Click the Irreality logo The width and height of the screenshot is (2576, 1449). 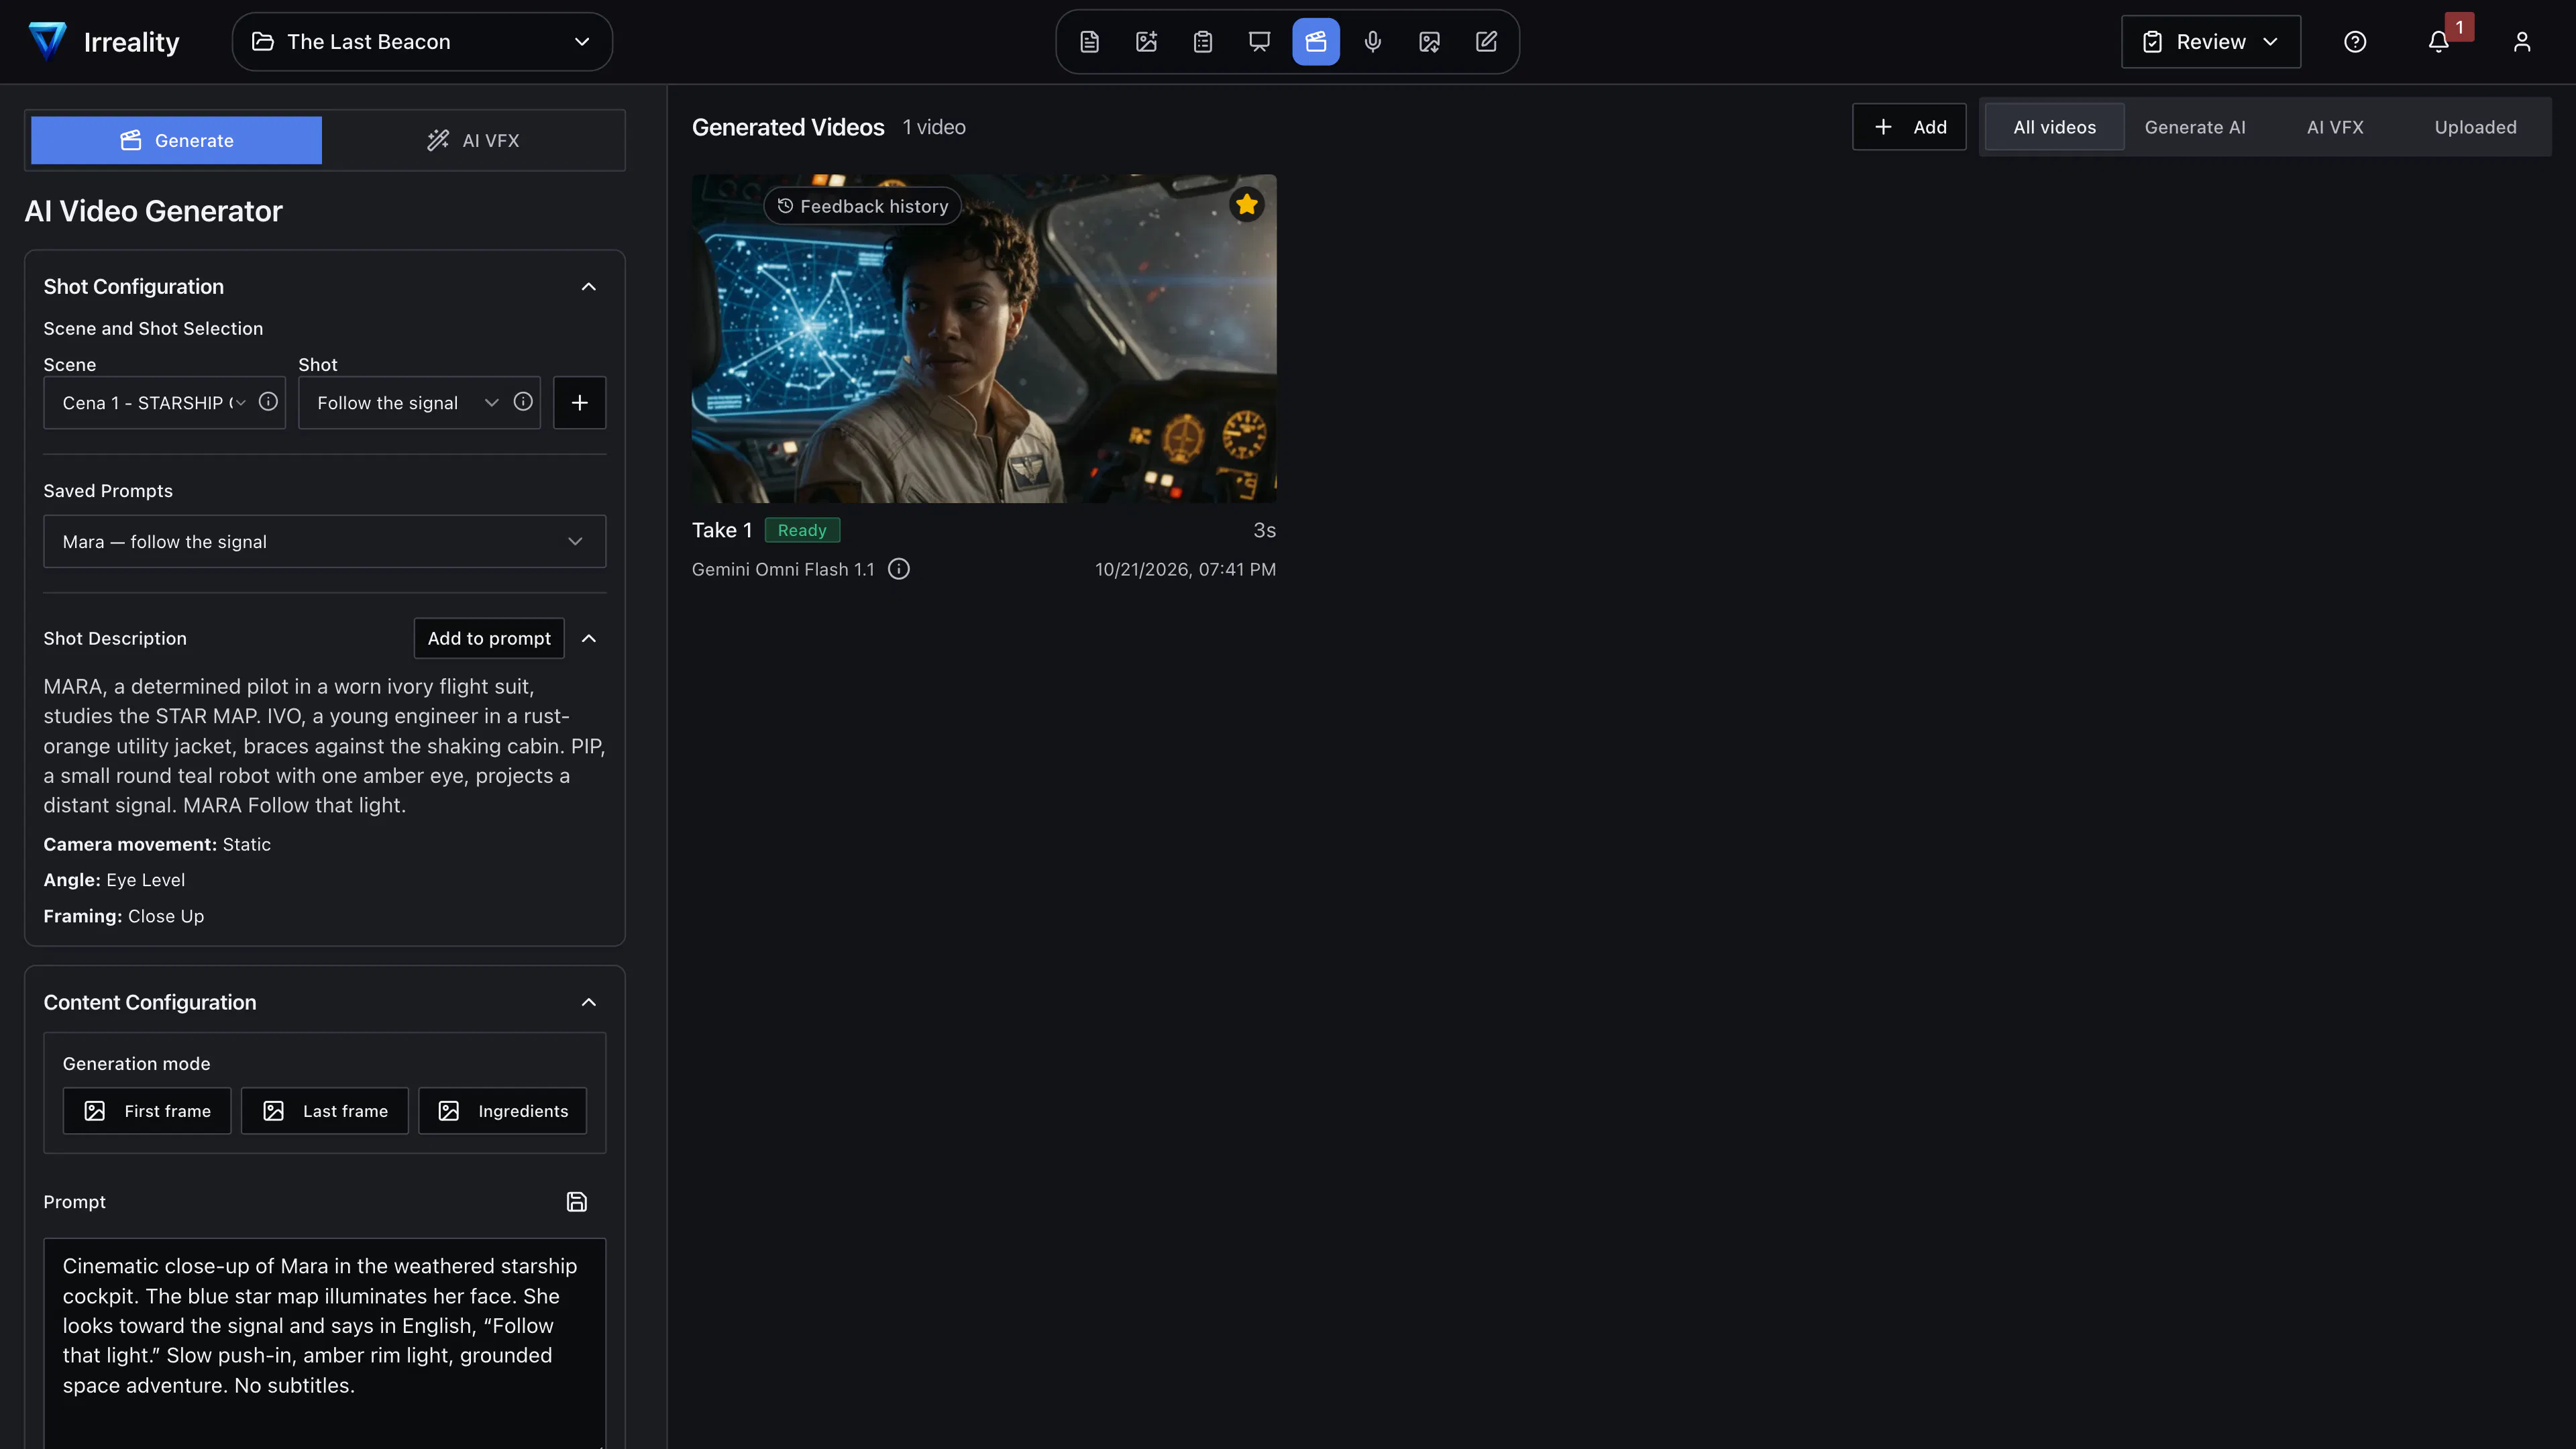(104, 42)
